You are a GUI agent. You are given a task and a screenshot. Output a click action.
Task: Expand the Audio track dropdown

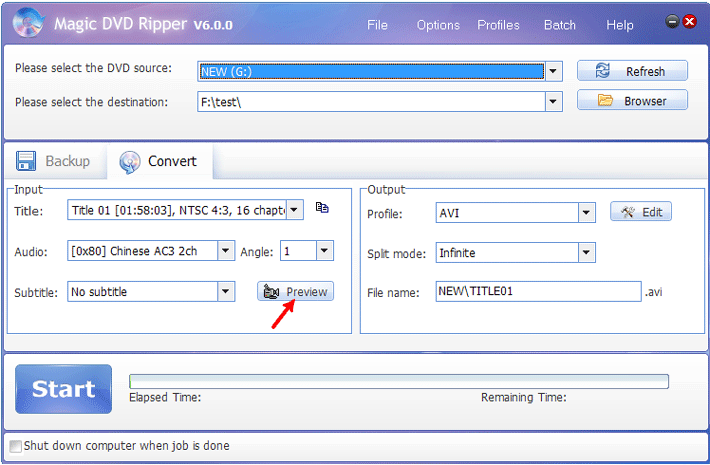pos(225,250)
